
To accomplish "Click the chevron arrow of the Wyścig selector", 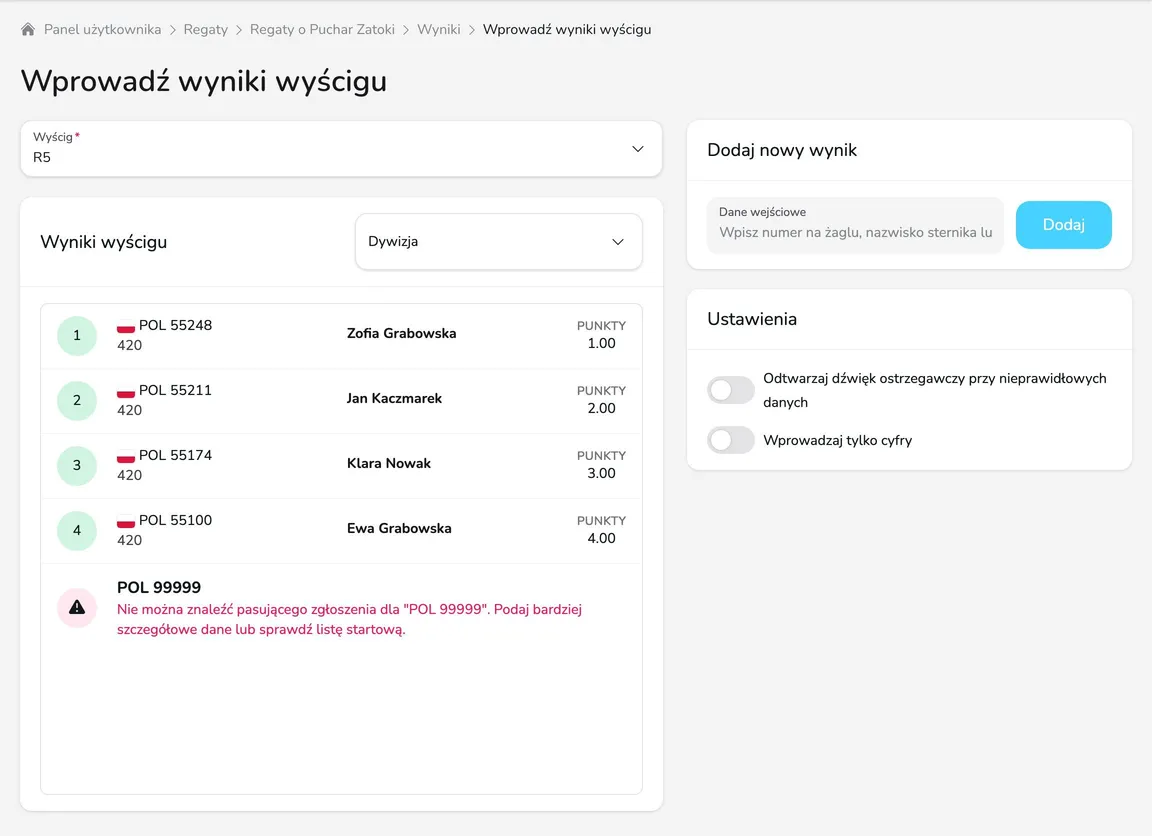I will click(x=638, y=149).
